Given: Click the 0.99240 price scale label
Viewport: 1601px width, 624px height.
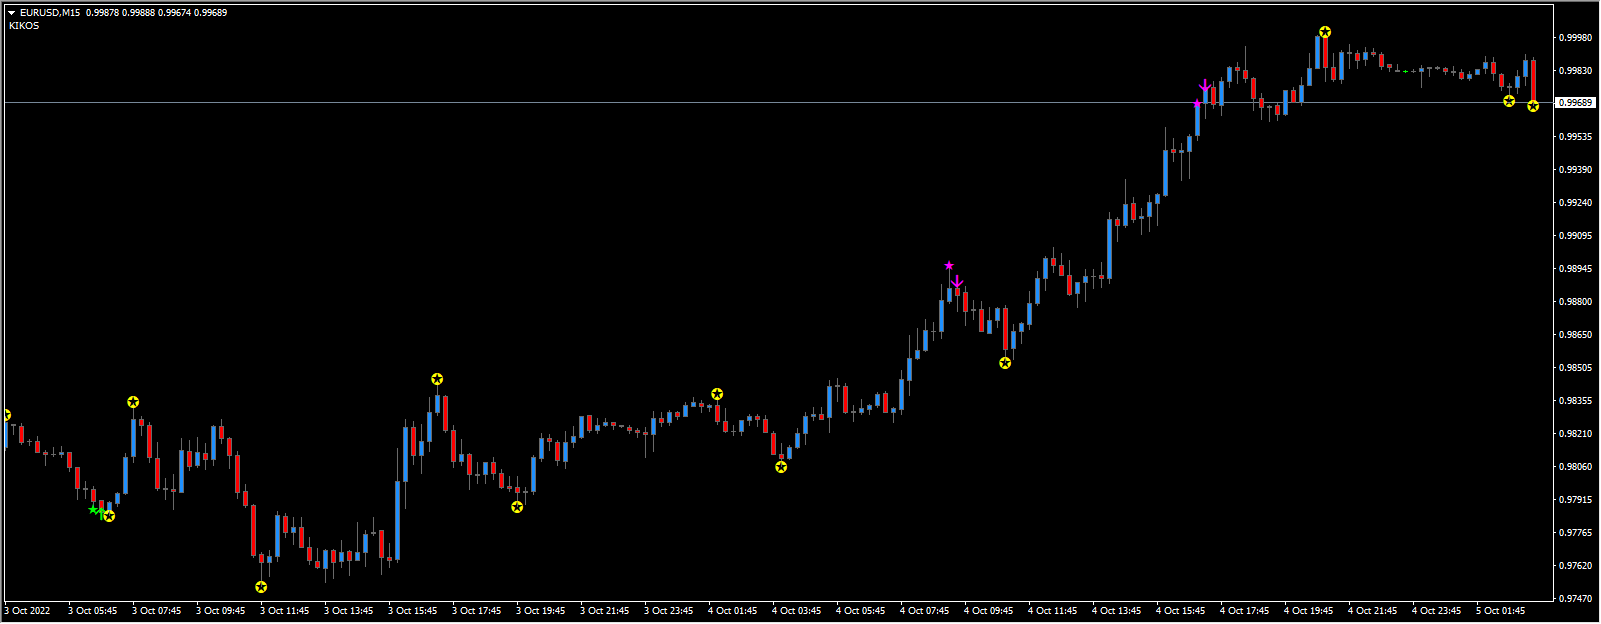Looking at the screenshot, I should 1575,203.
